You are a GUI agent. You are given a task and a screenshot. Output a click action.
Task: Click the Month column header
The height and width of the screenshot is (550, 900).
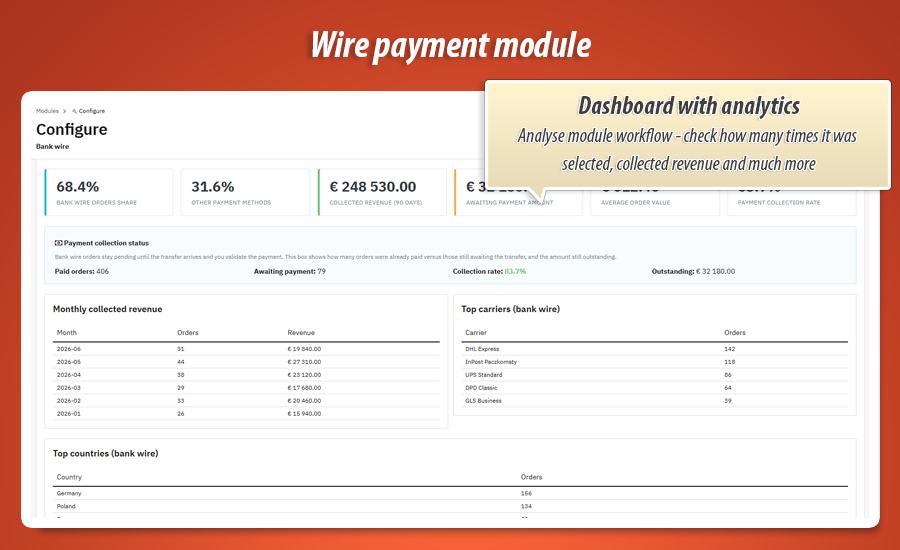pyautogui.click(x=67, y=332)
